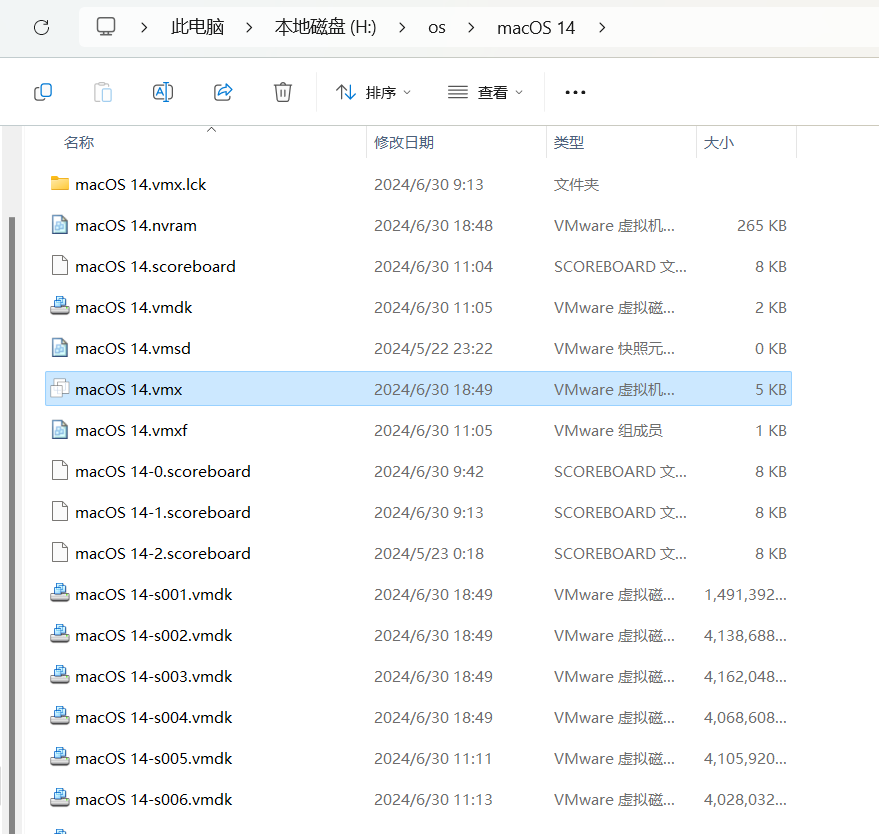
Task: Open the 排序 sort dropdown
Action: [373, 92]
